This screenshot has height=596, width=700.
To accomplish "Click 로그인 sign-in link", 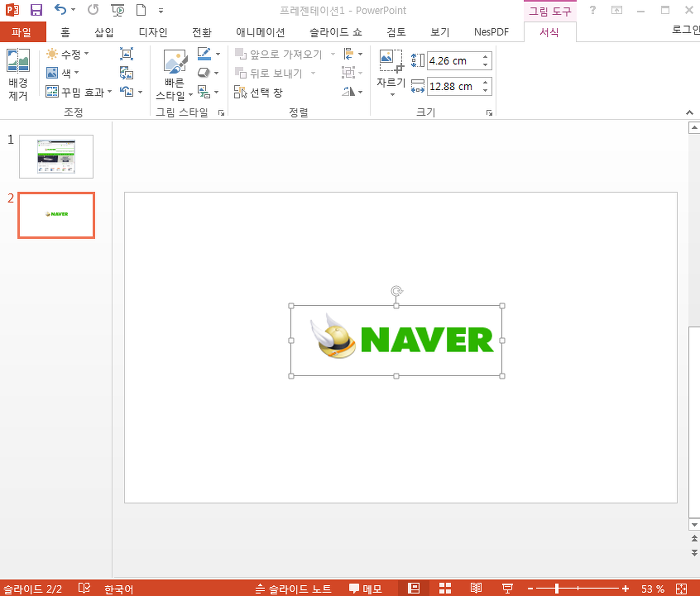I will click(x=686, y=30).
